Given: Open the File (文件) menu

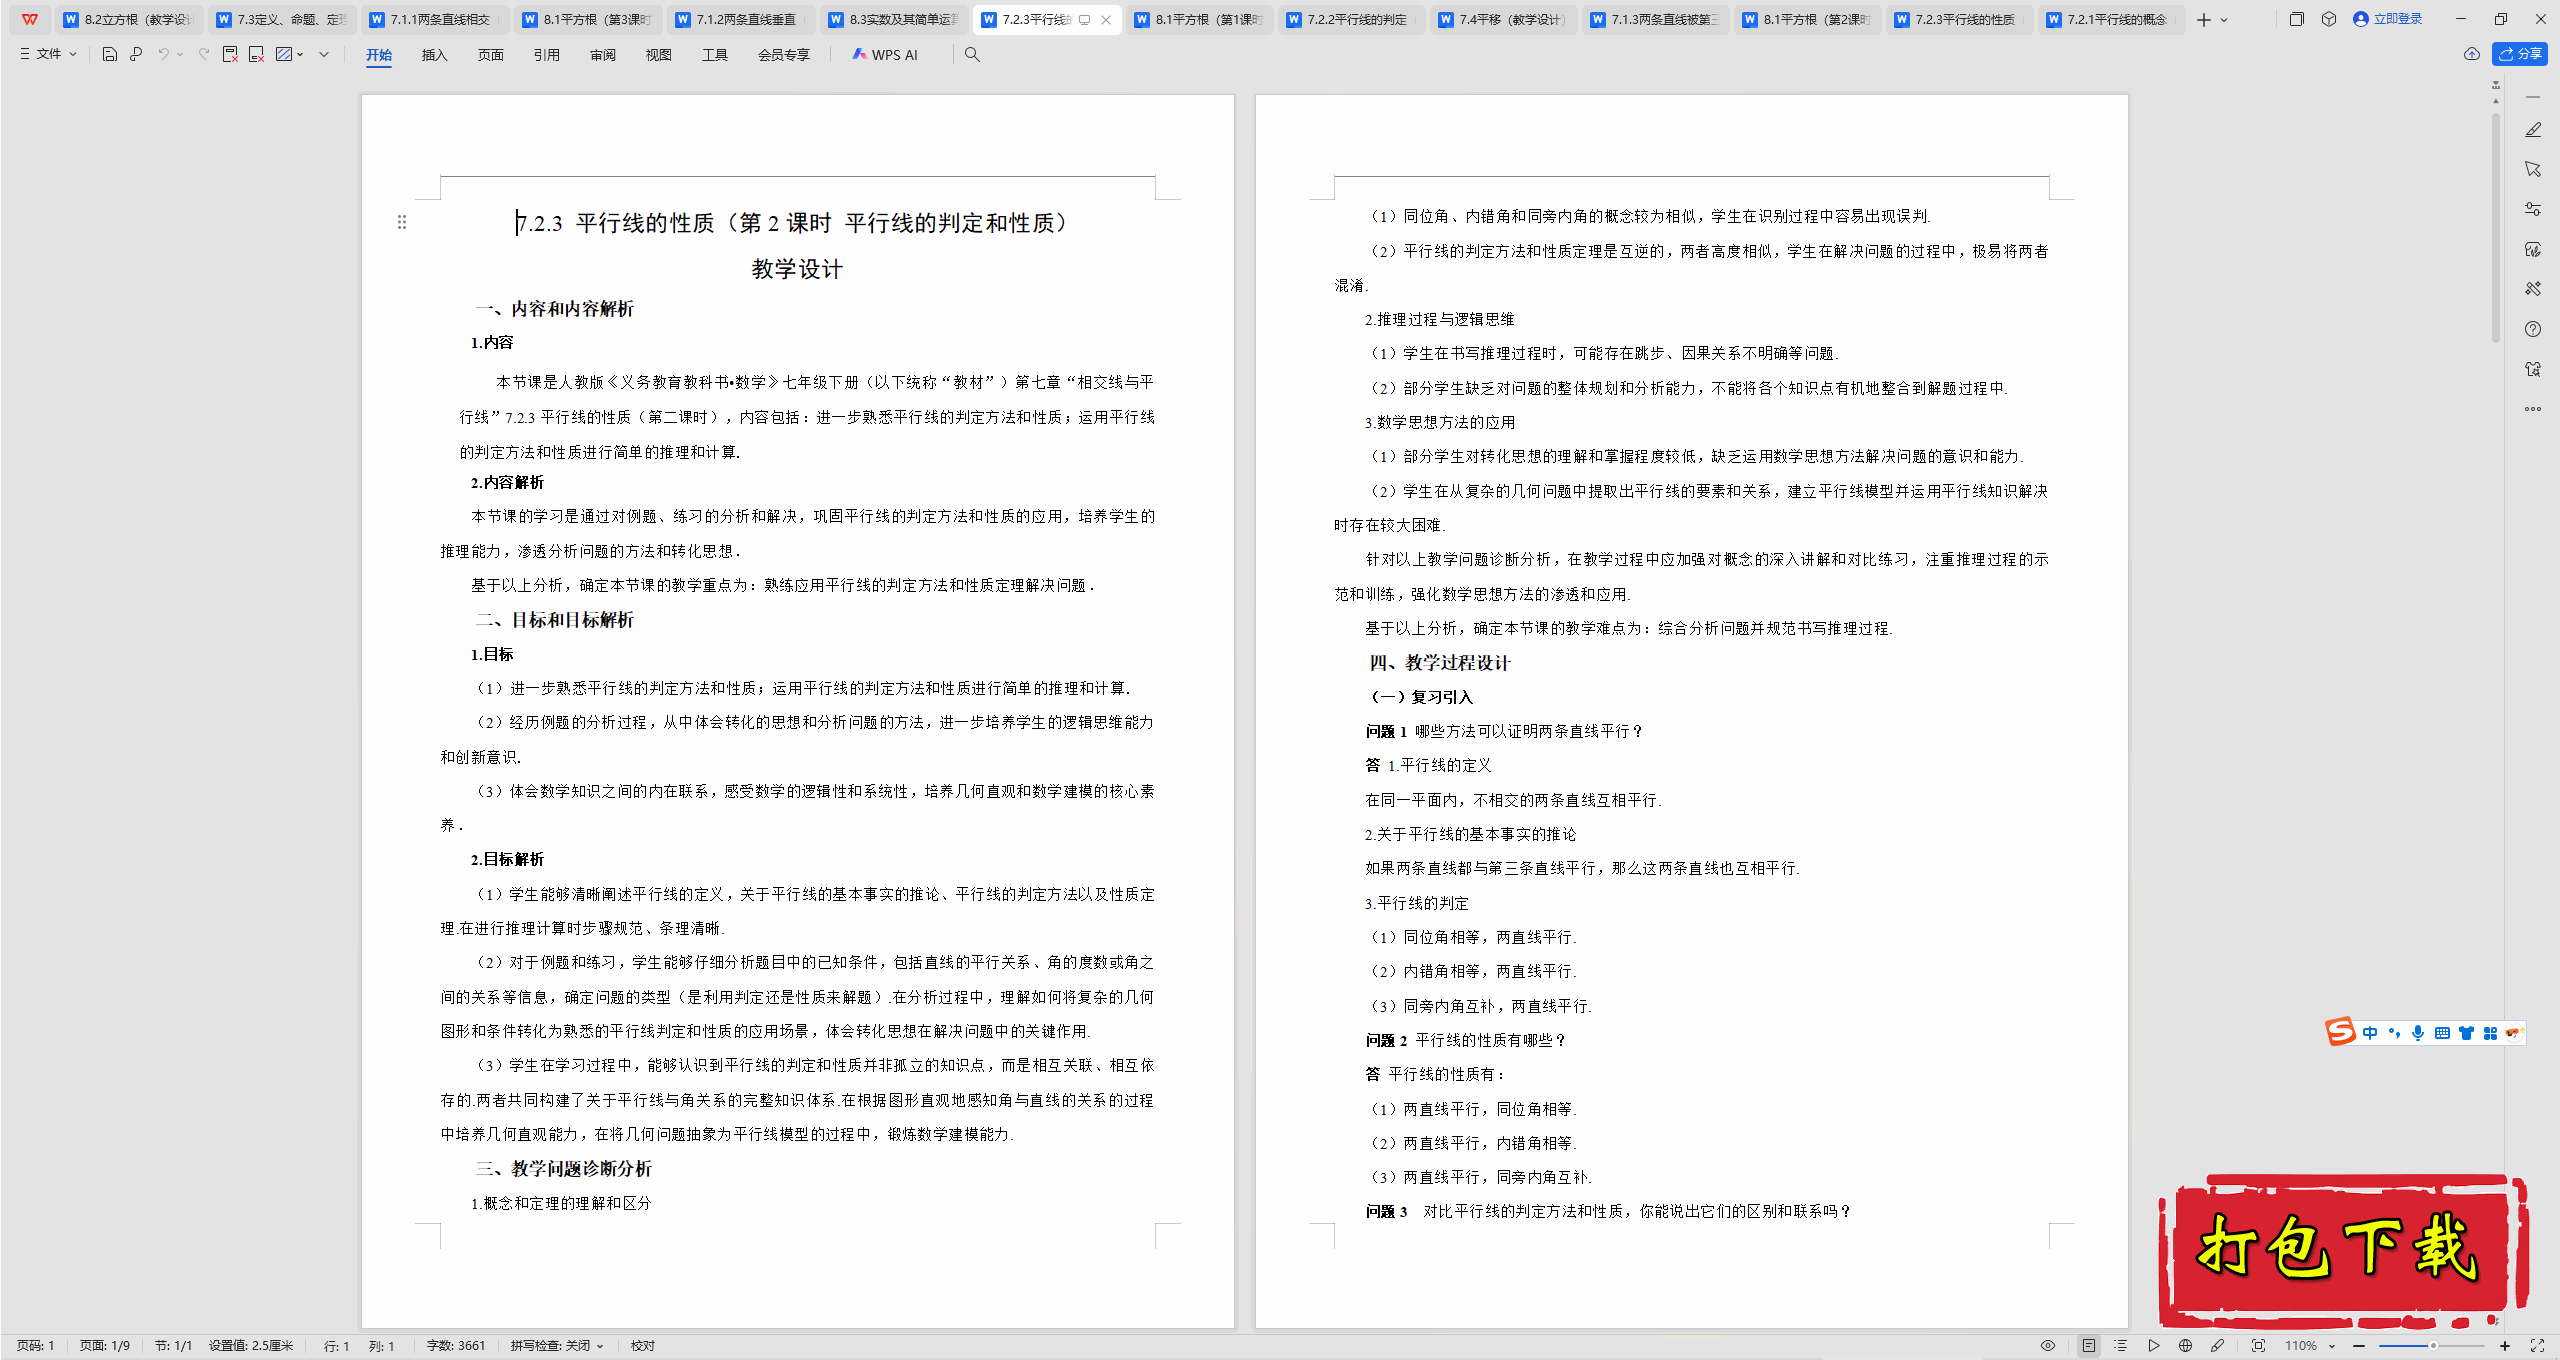Looking at the screenshot, I should coord(48,54).
